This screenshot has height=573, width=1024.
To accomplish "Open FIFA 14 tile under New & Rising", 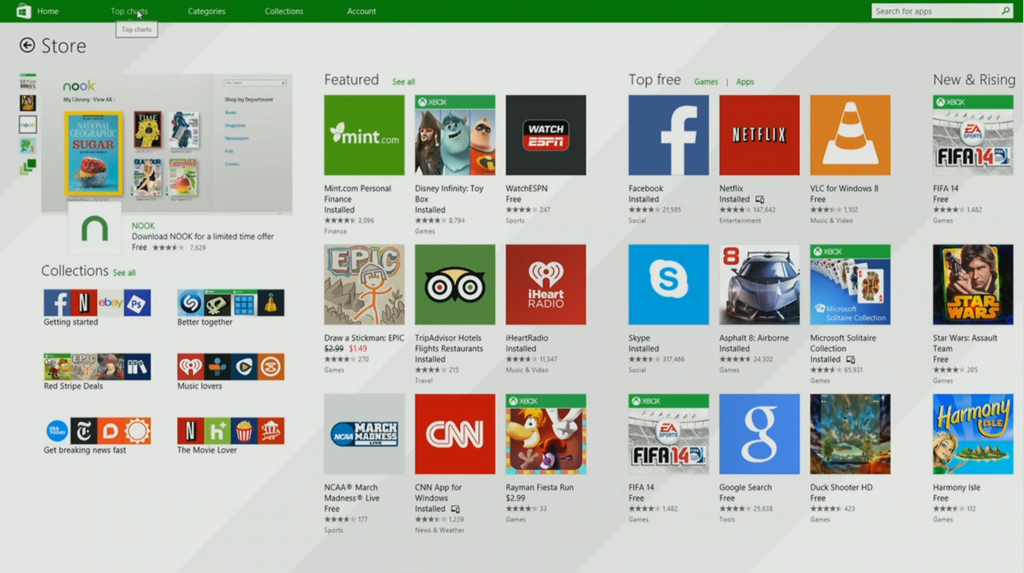I will (x=972, y=135).
